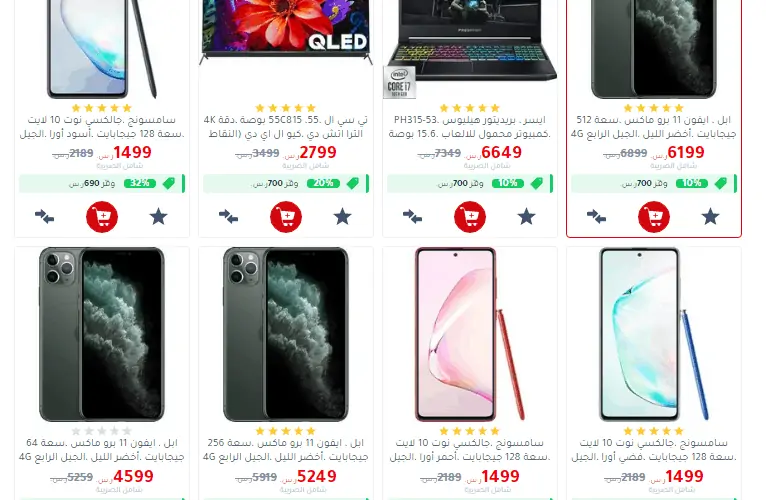Favorite the Acer Predator laptop
The height and width of the screenshot is (500, 766).
(527, 217)
